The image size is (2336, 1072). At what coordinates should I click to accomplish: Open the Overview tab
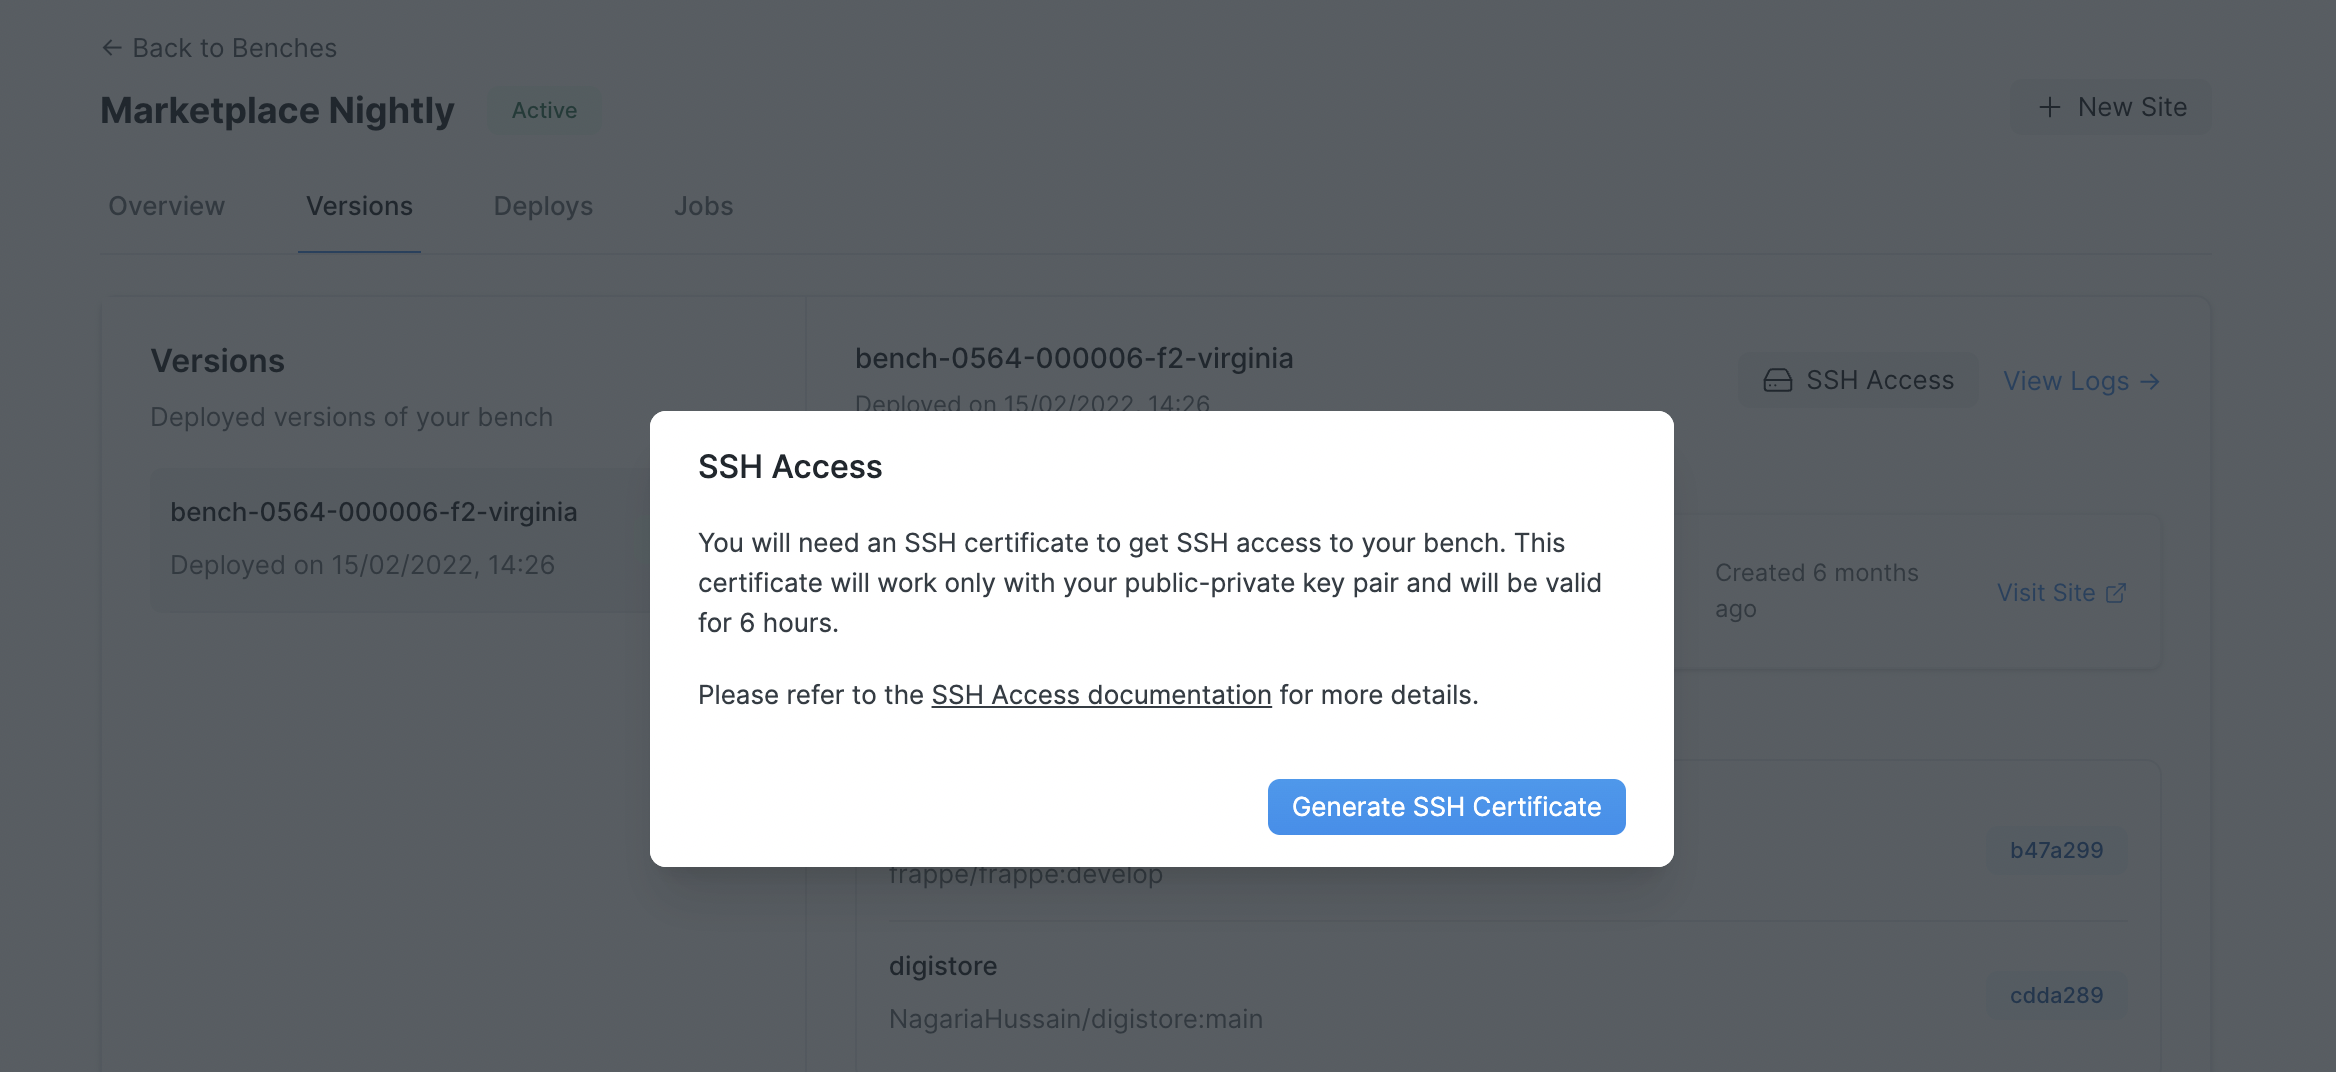click(166, 206)
